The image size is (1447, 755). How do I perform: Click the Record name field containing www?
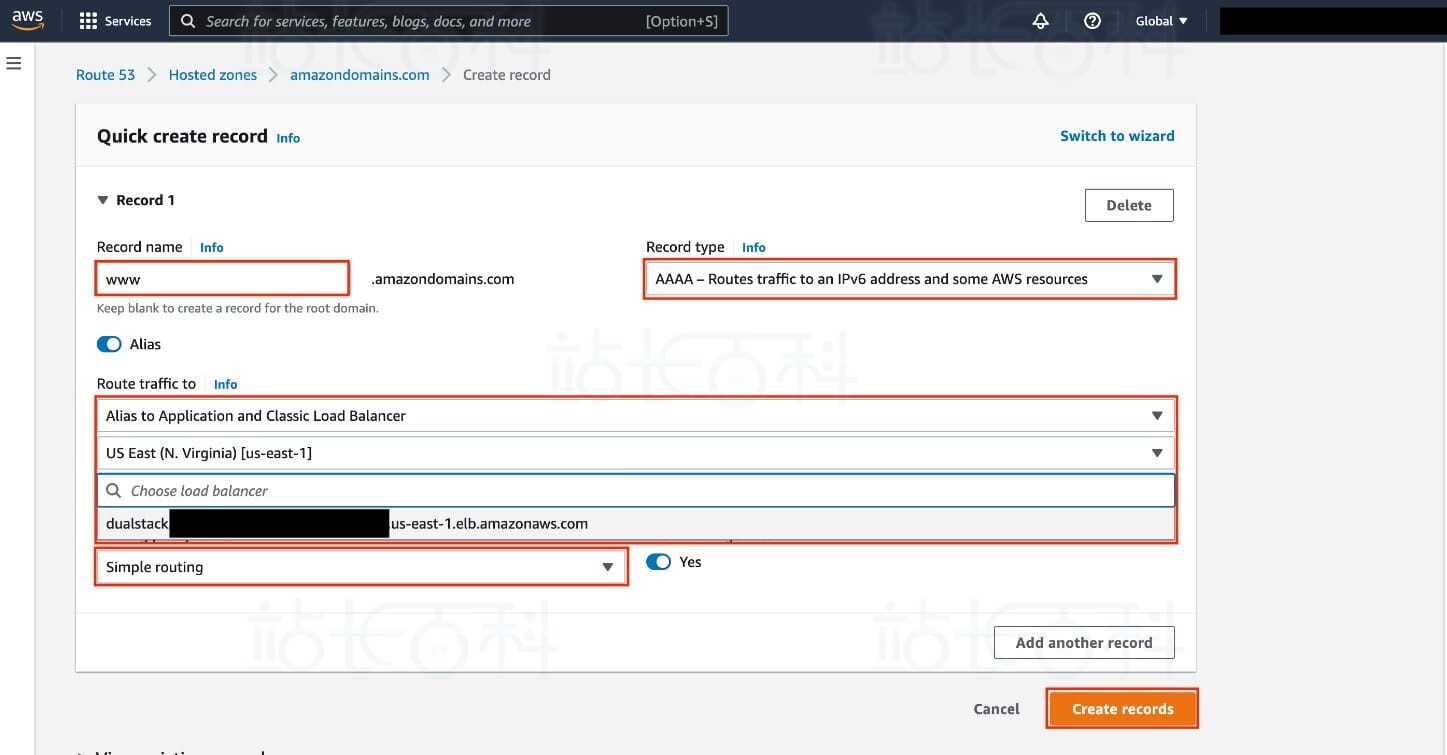coord(222,279)
